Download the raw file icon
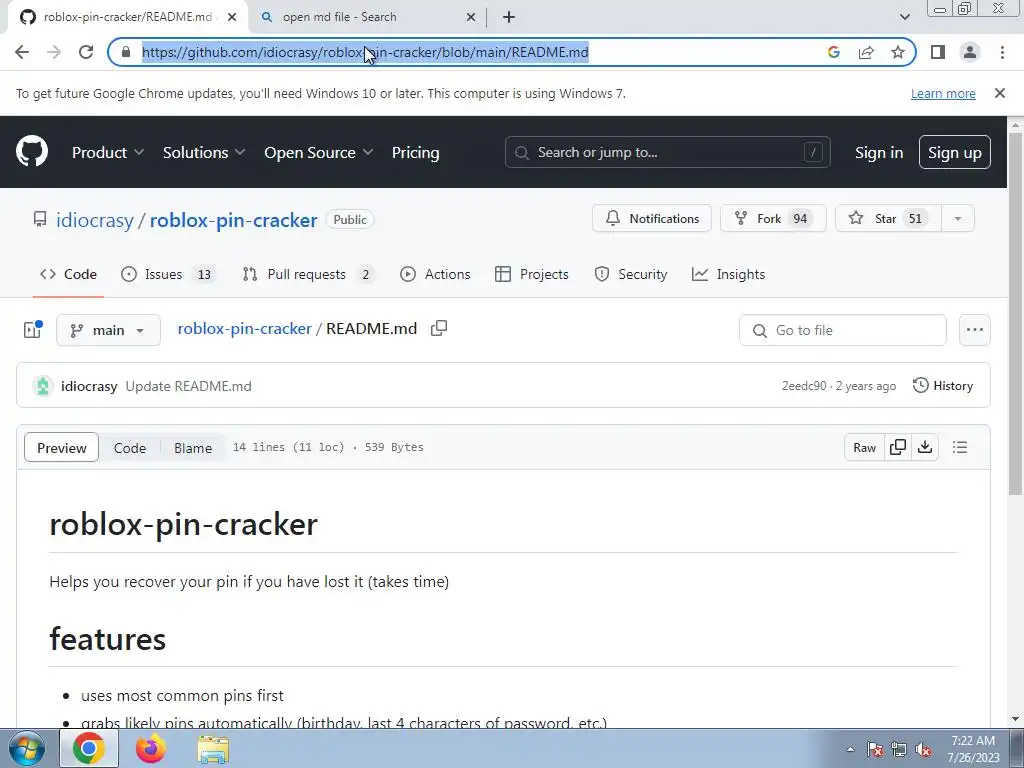The width and height of the screenshot is (1024, 768). point(925,447)
